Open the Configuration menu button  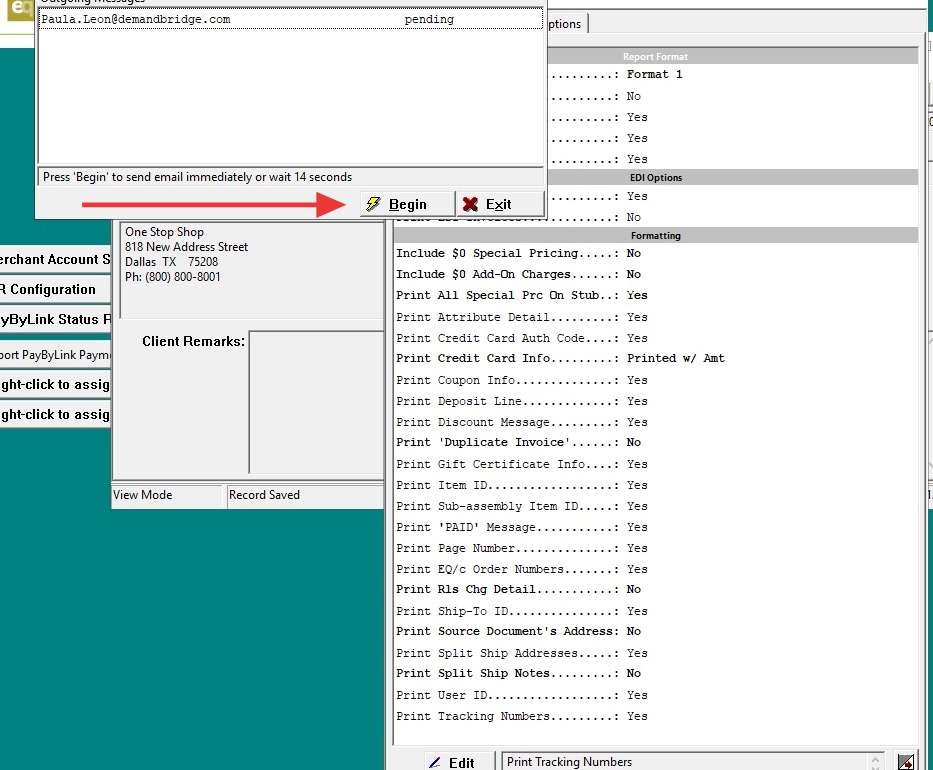[55, 289]
